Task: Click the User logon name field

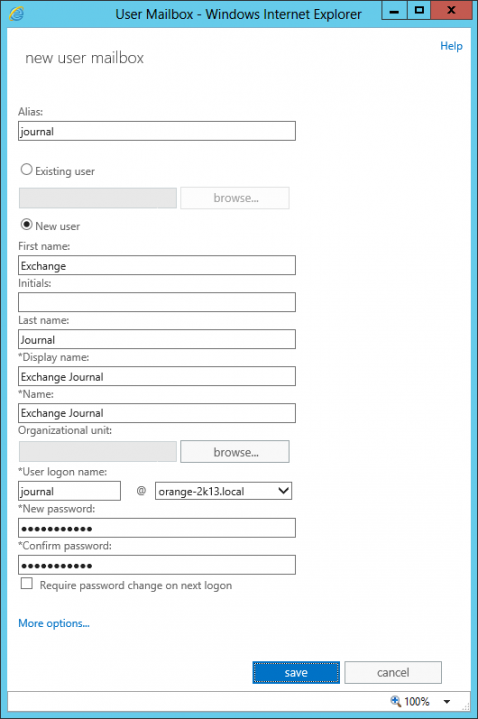Action: (x=70, y=491)
